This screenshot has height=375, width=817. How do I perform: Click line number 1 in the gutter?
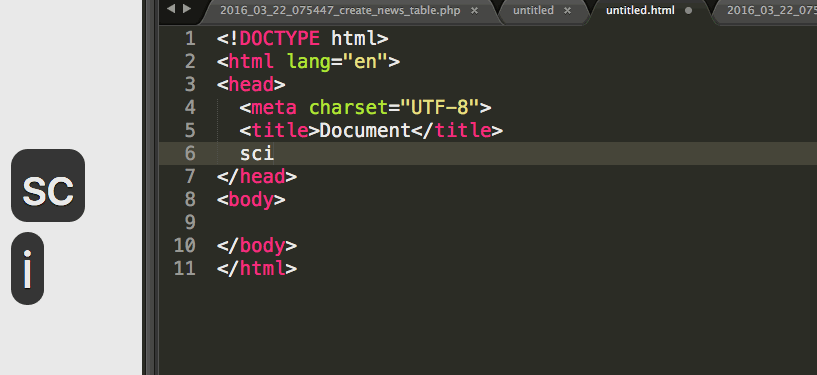[190, 39]
